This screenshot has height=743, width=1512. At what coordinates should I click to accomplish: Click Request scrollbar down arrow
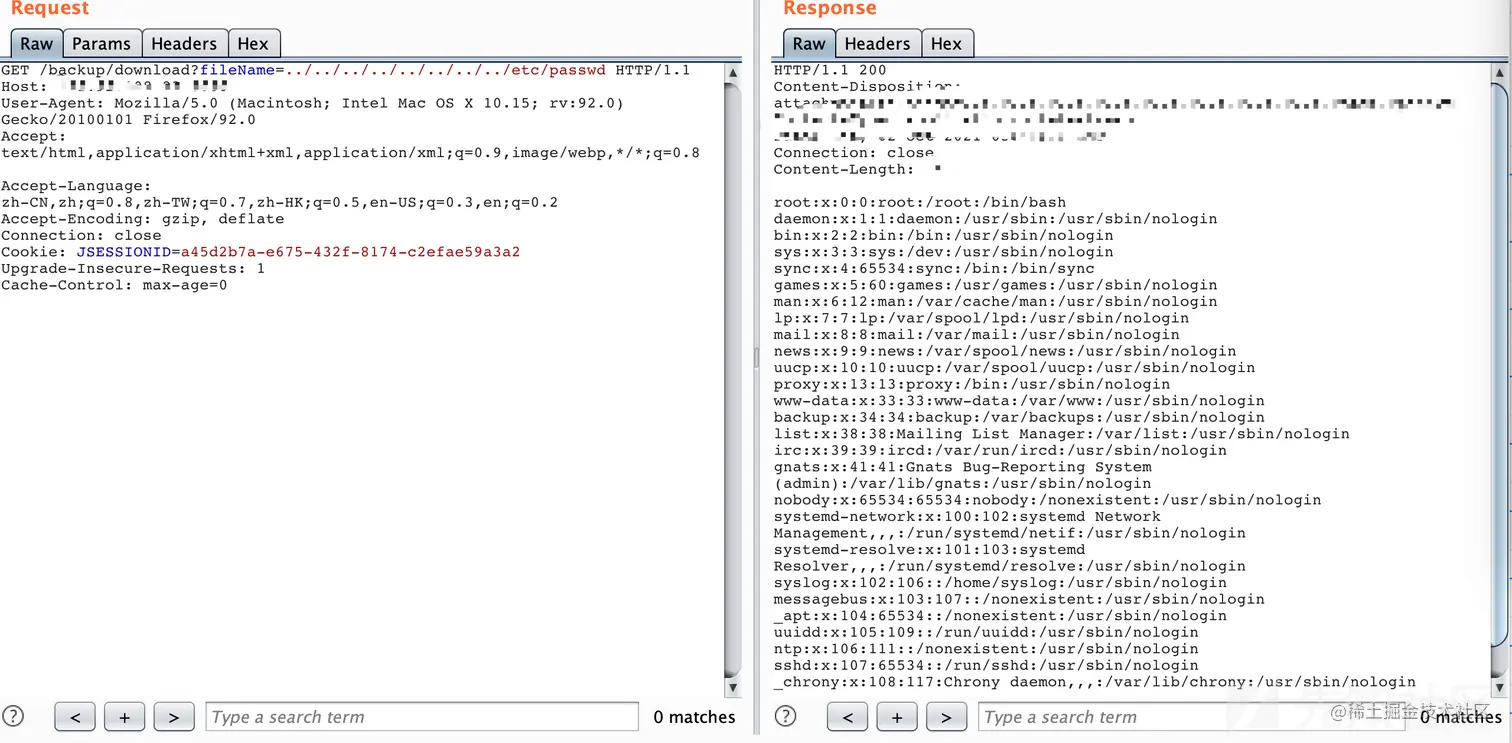733,688
